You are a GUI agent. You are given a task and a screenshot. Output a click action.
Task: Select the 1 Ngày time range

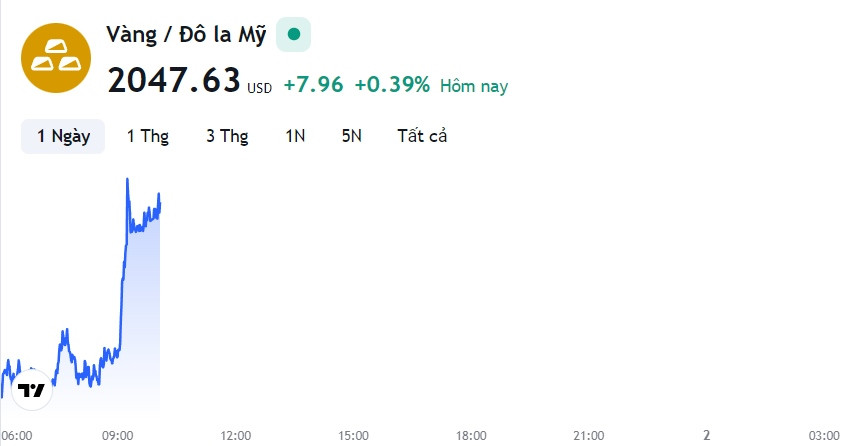click(x=63, y=136)
